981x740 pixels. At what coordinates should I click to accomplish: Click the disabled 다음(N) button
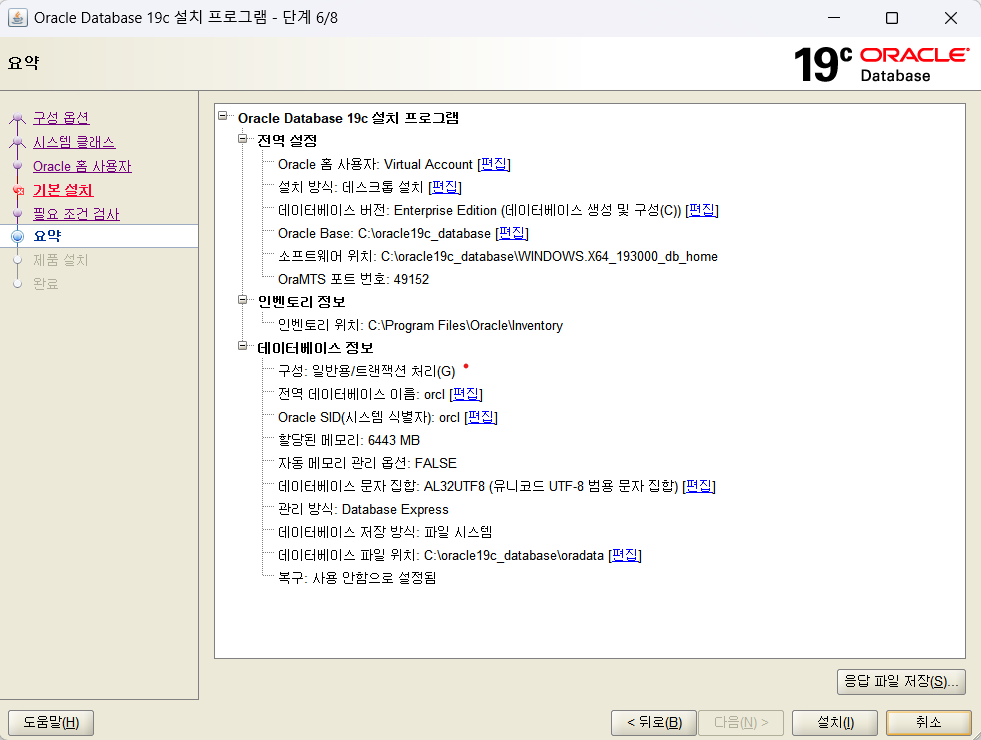[x=741, y=722]
